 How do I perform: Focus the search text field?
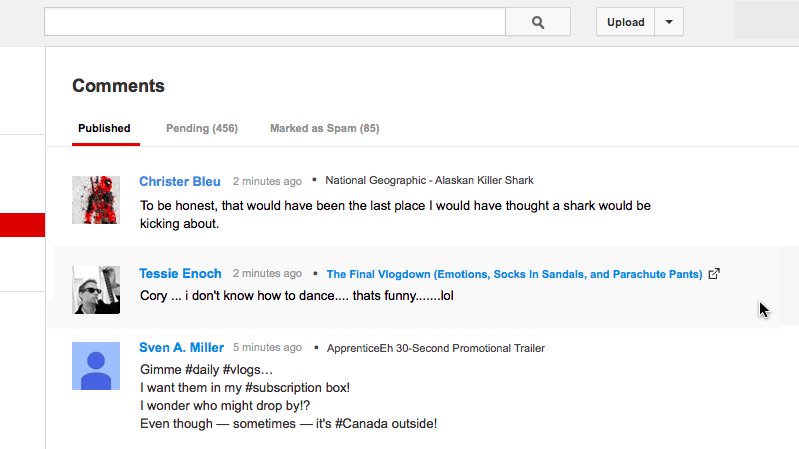[x=275, y=22]
